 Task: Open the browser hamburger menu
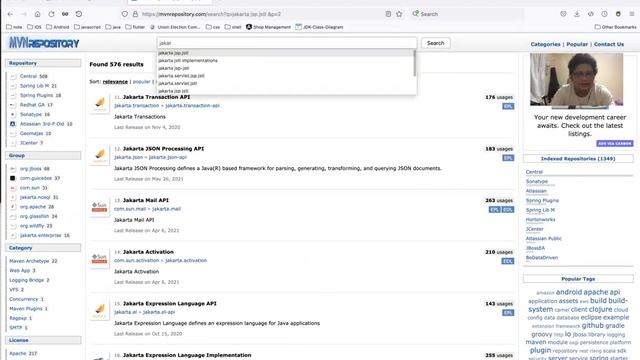(x=632, y=14)
